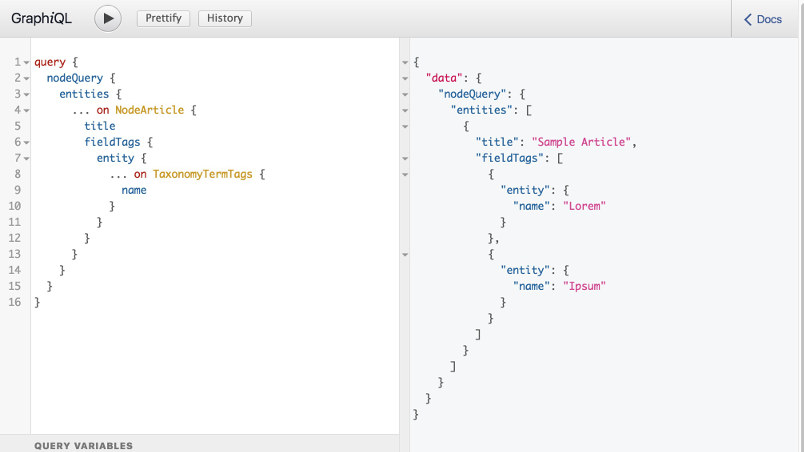Fold the first fieldTags item in results
The image size is (804, 452).
tap(405, 174)
